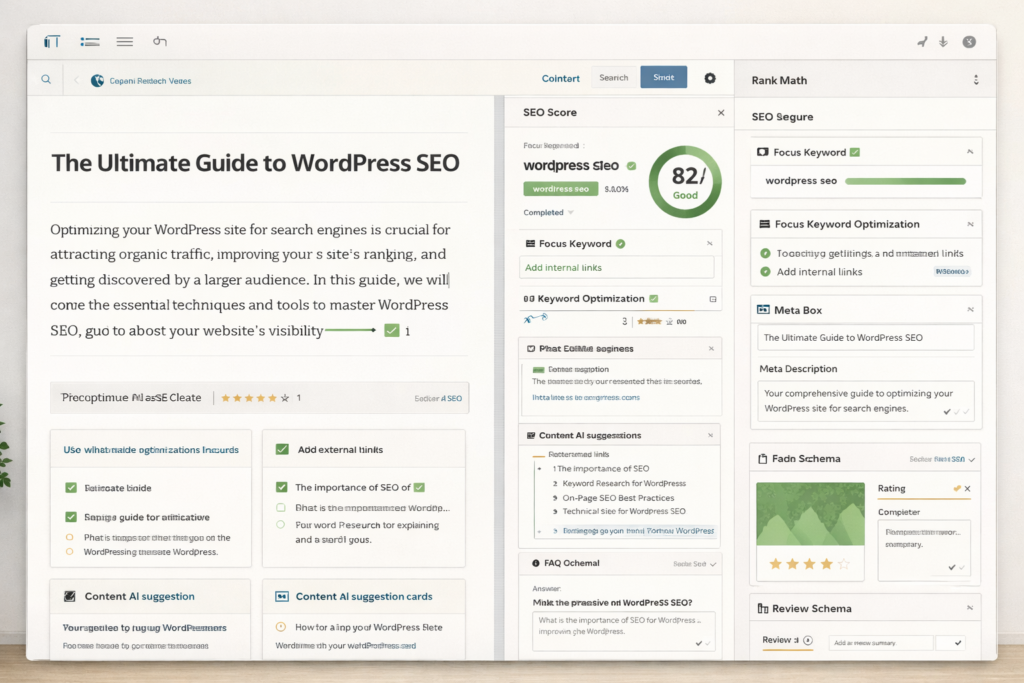Click the wordpress seo keyword strength bar
The height and width of the screenshot is (683, 1024).
coord(905,183)
